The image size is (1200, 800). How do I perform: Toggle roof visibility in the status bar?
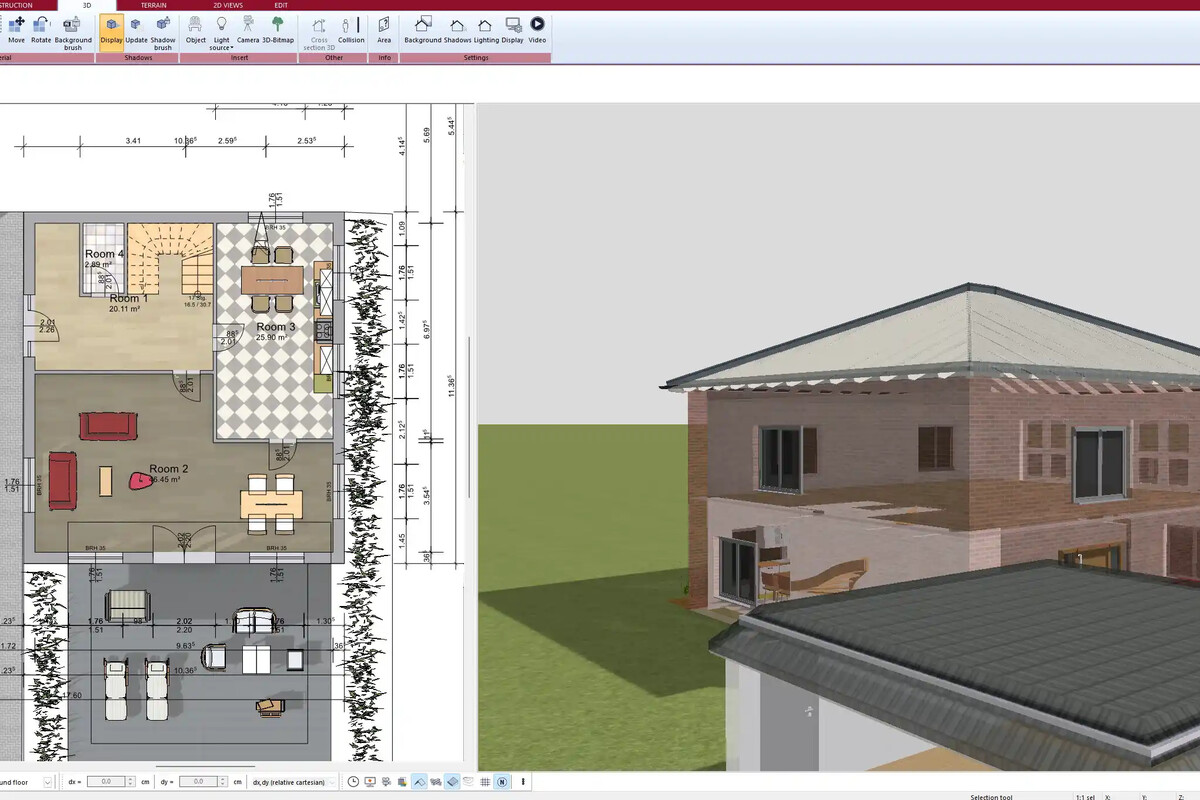[x=419, y=782]
